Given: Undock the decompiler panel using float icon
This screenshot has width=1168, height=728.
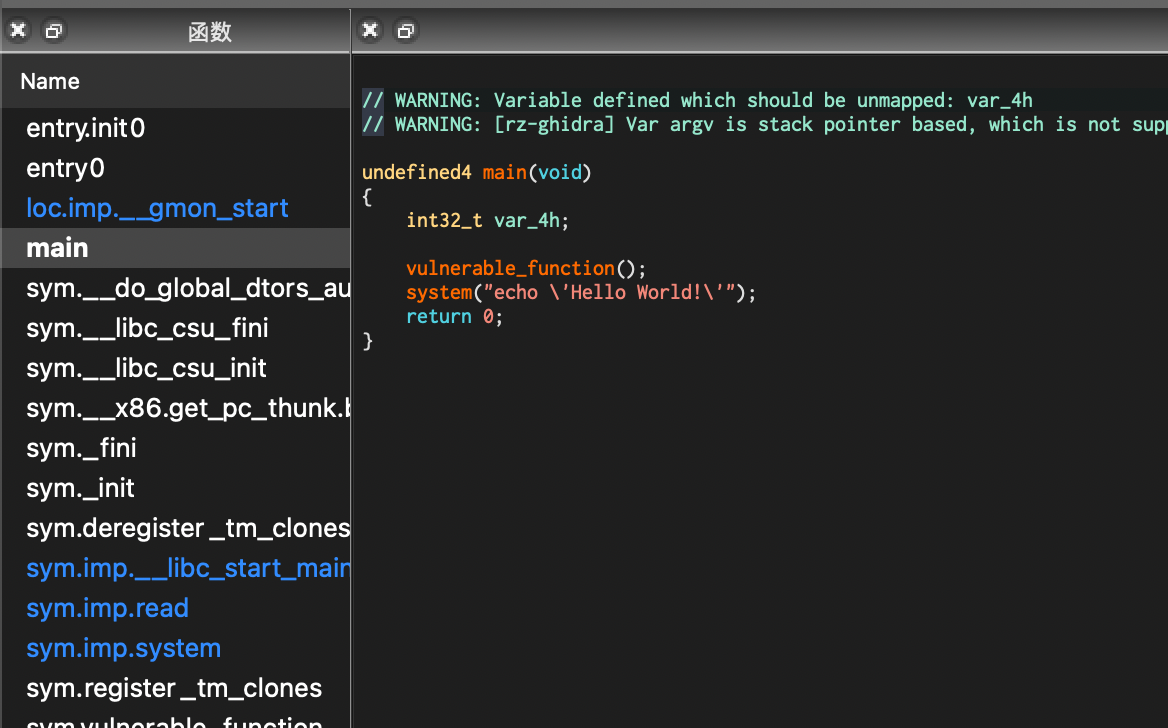Looking at the screenshot, I should pos(406,31).
